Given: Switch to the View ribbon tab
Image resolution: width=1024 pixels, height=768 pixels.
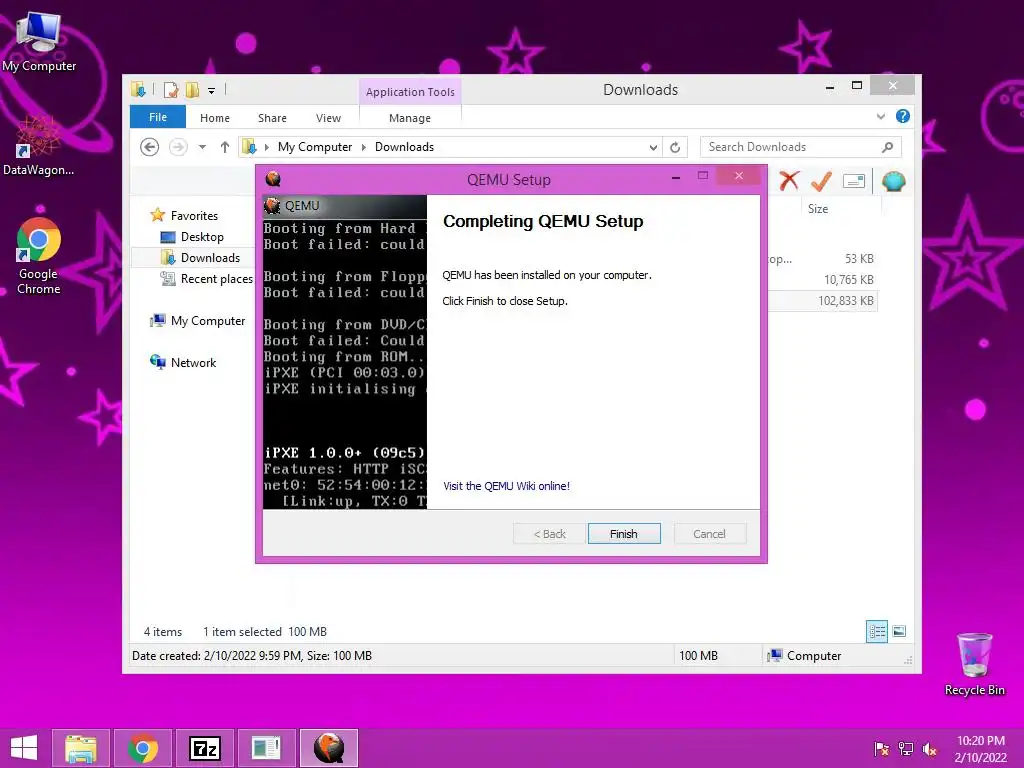Looking at the screenshot, I should tap(328, 118).
